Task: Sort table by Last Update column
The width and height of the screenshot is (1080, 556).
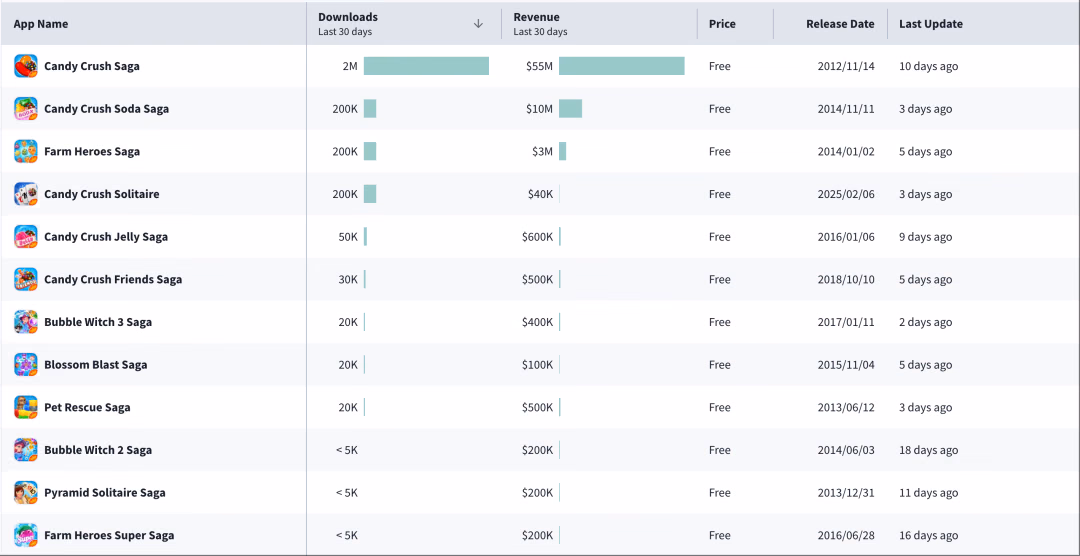Action: tap(931, 24)
